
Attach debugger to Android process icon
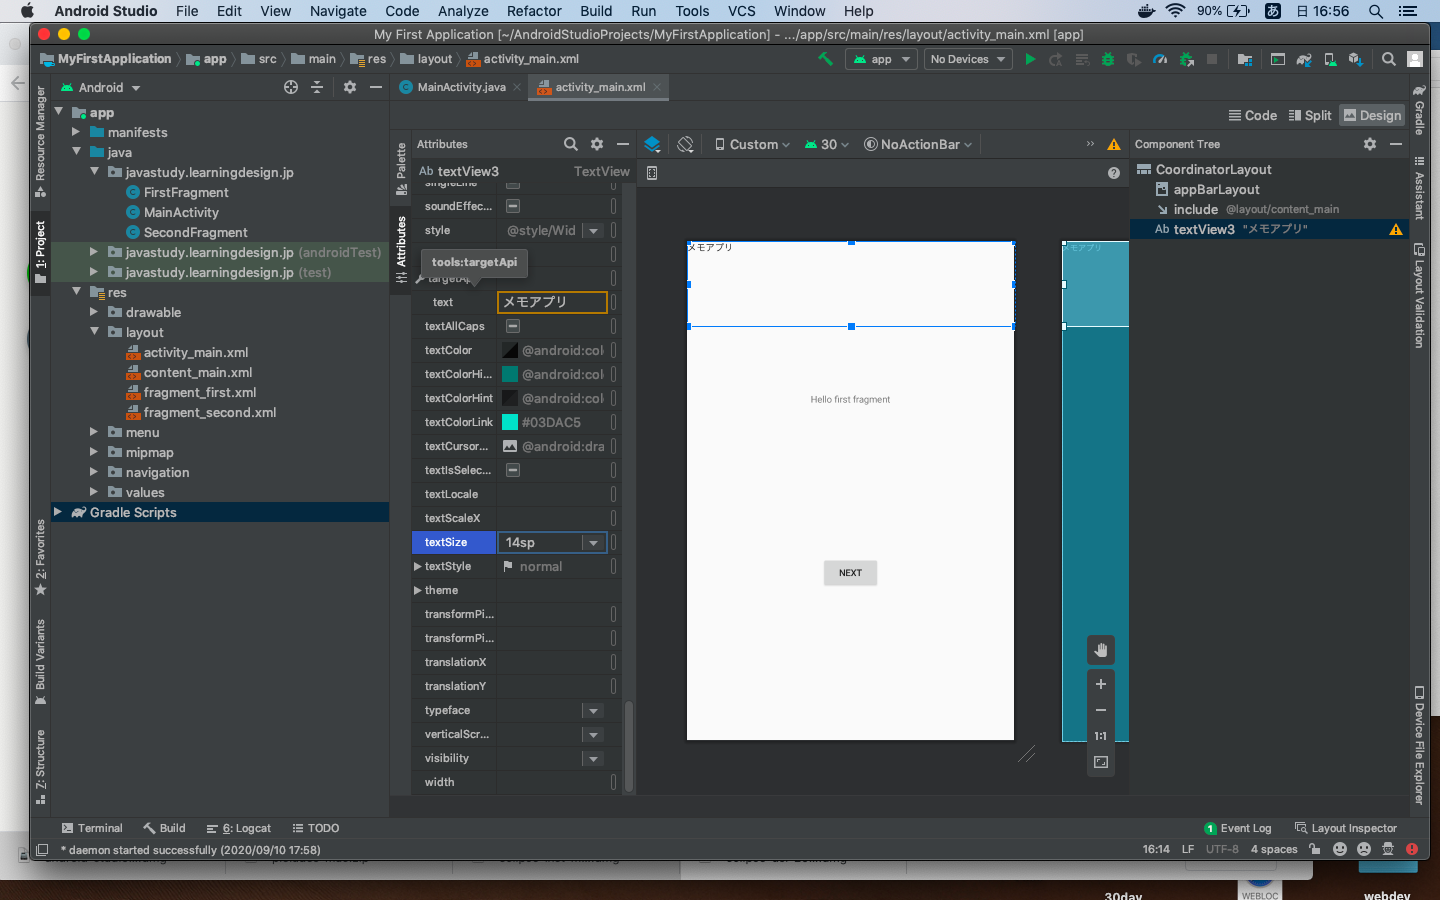click(1187, 59)
